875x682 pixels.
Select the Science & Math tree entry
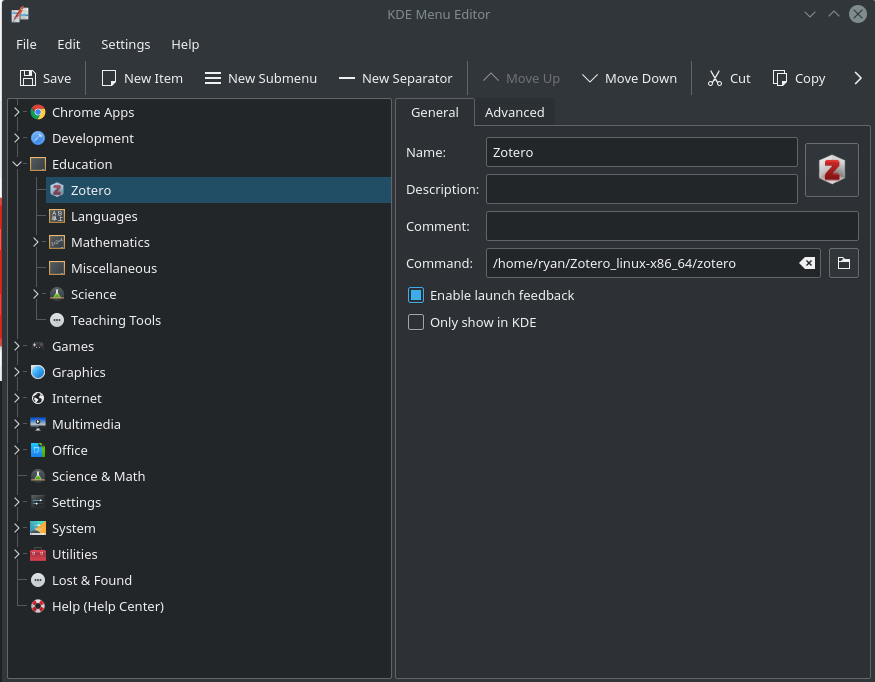98,476
